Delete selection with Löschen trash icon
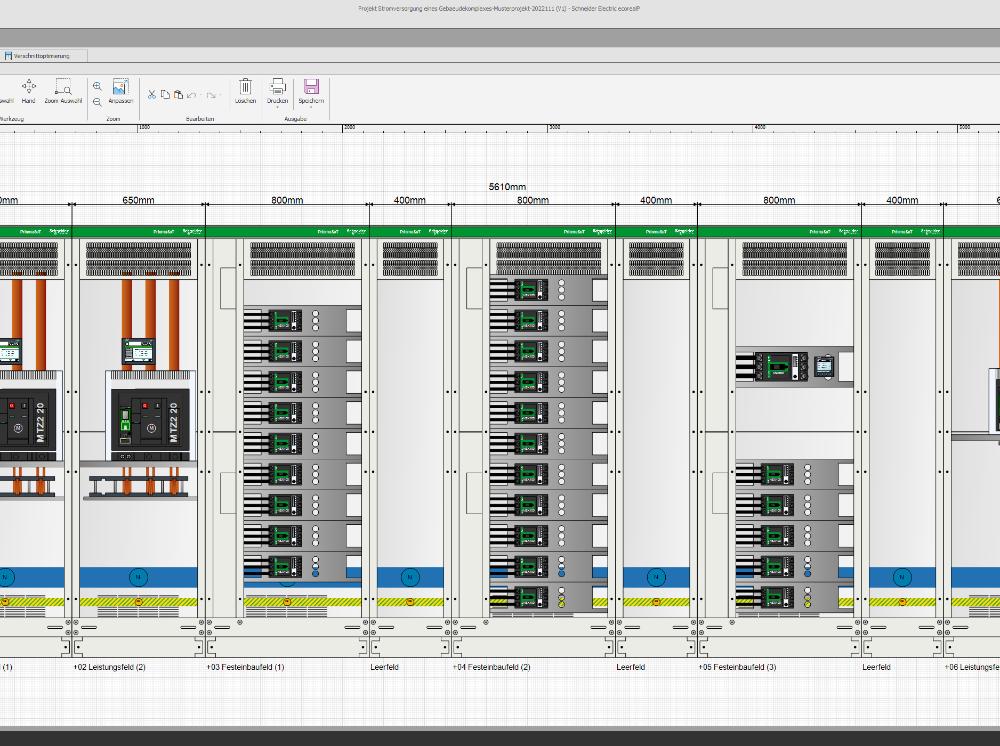 click(246, 91)
